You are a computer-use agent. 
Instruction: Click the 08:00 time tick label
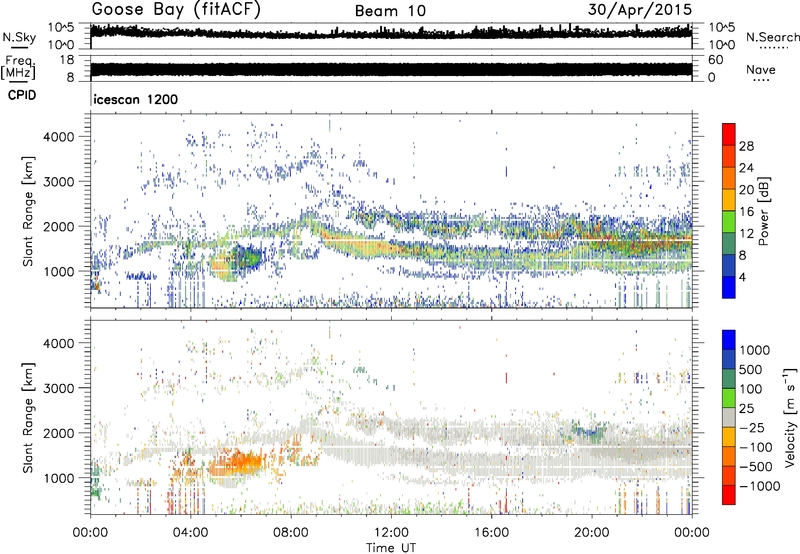290,533
